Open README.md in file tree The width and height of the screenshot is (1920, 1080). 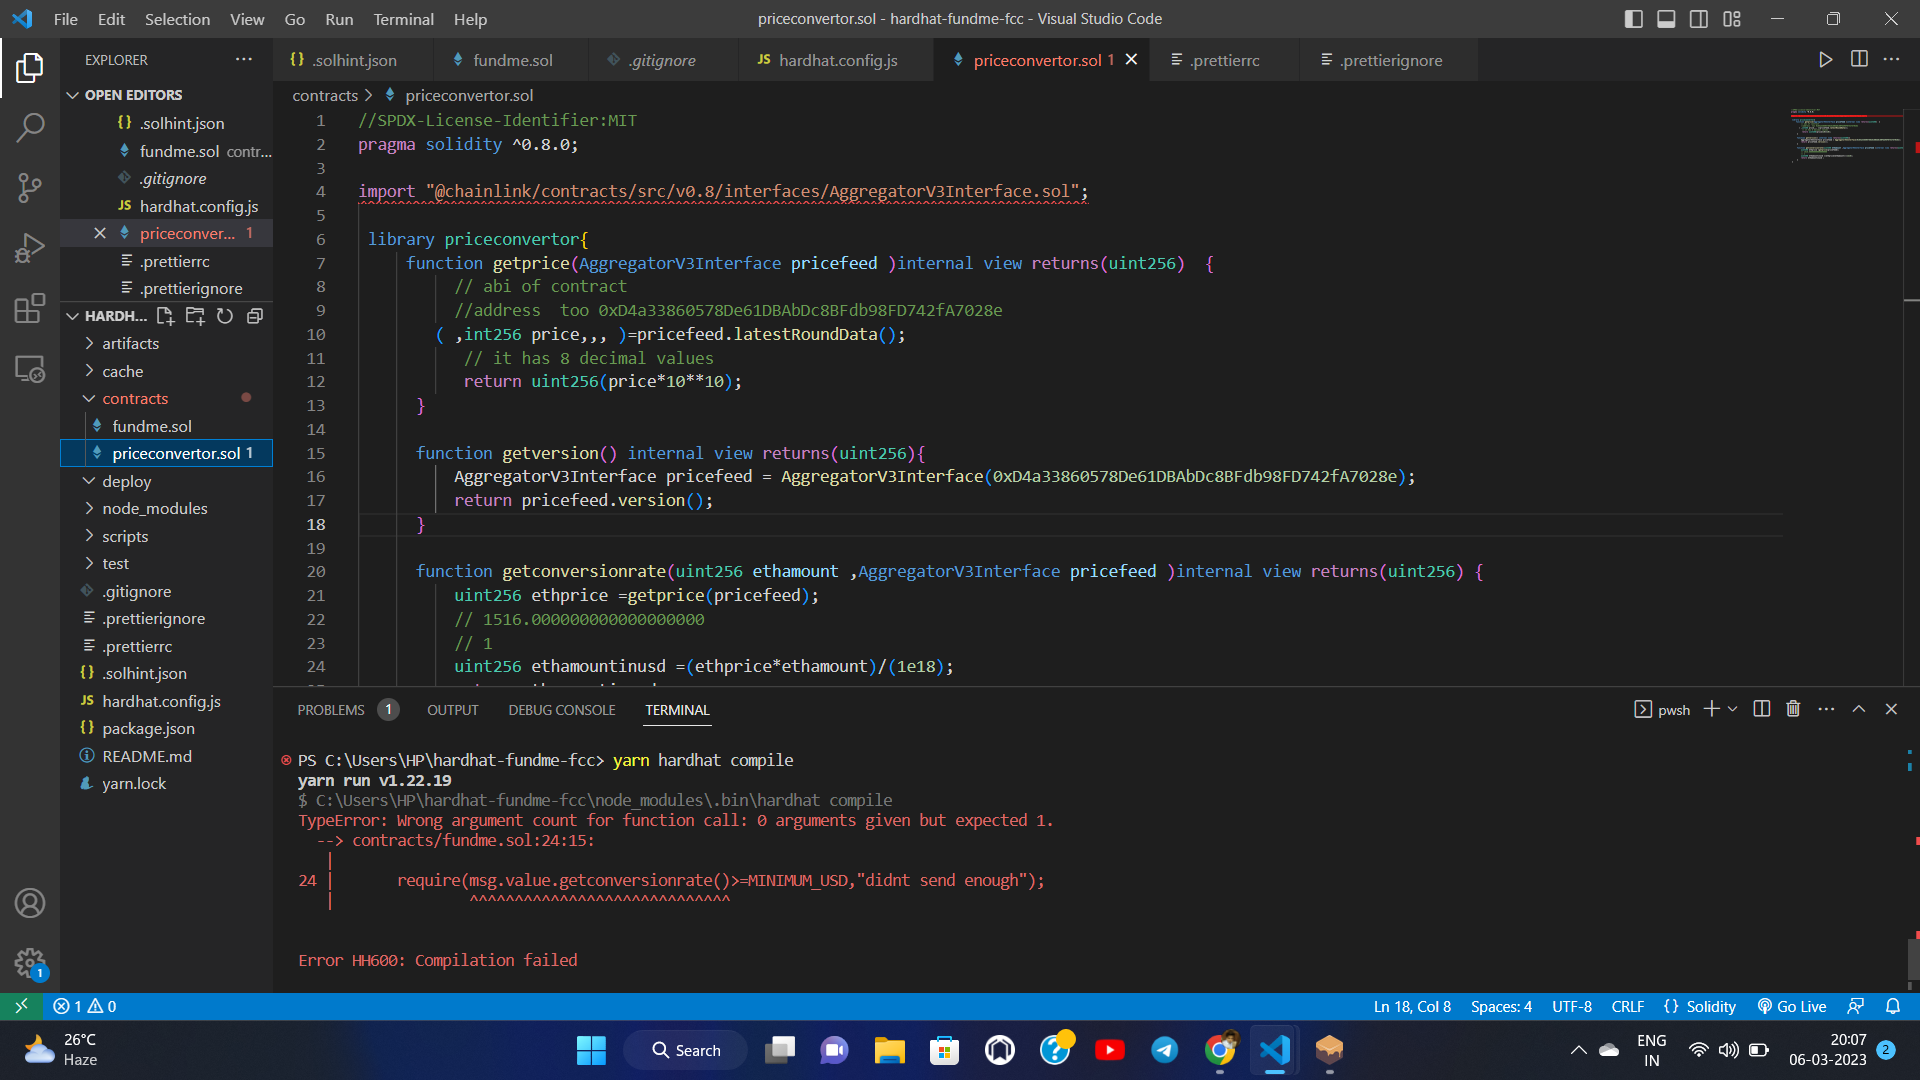147,756
